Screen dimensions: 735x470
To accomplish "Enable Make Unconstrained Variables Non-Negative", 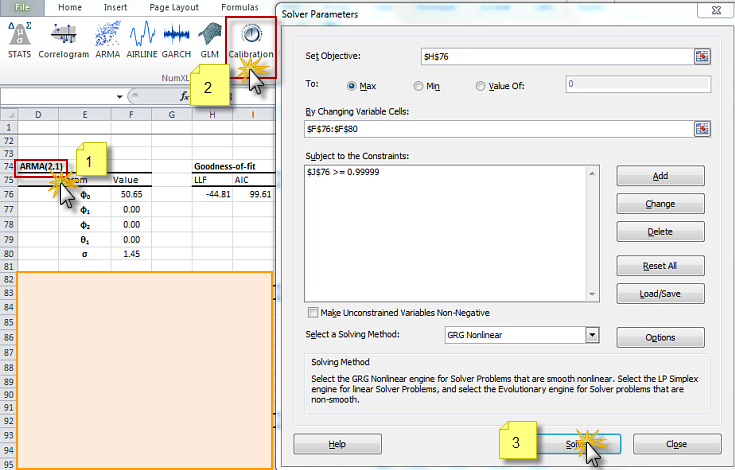I will pyautogui.click(x=314, y=312).
